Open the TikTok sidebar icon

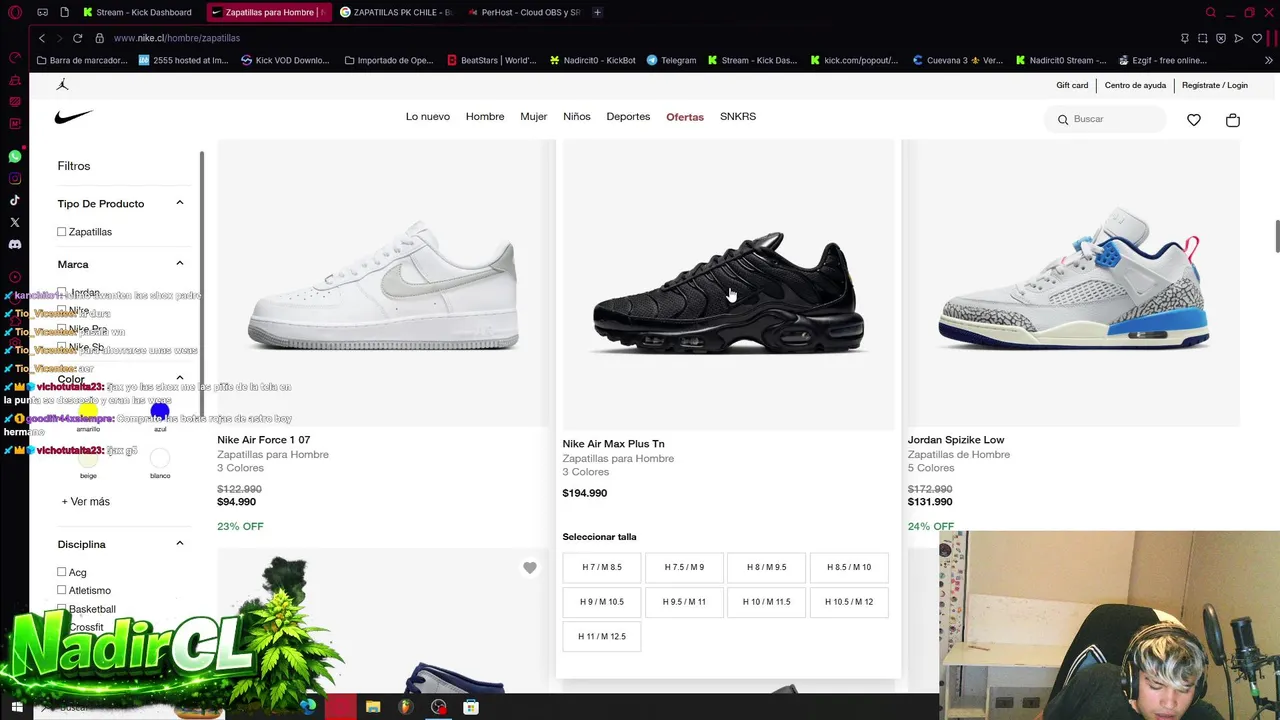tap(15, 201)
